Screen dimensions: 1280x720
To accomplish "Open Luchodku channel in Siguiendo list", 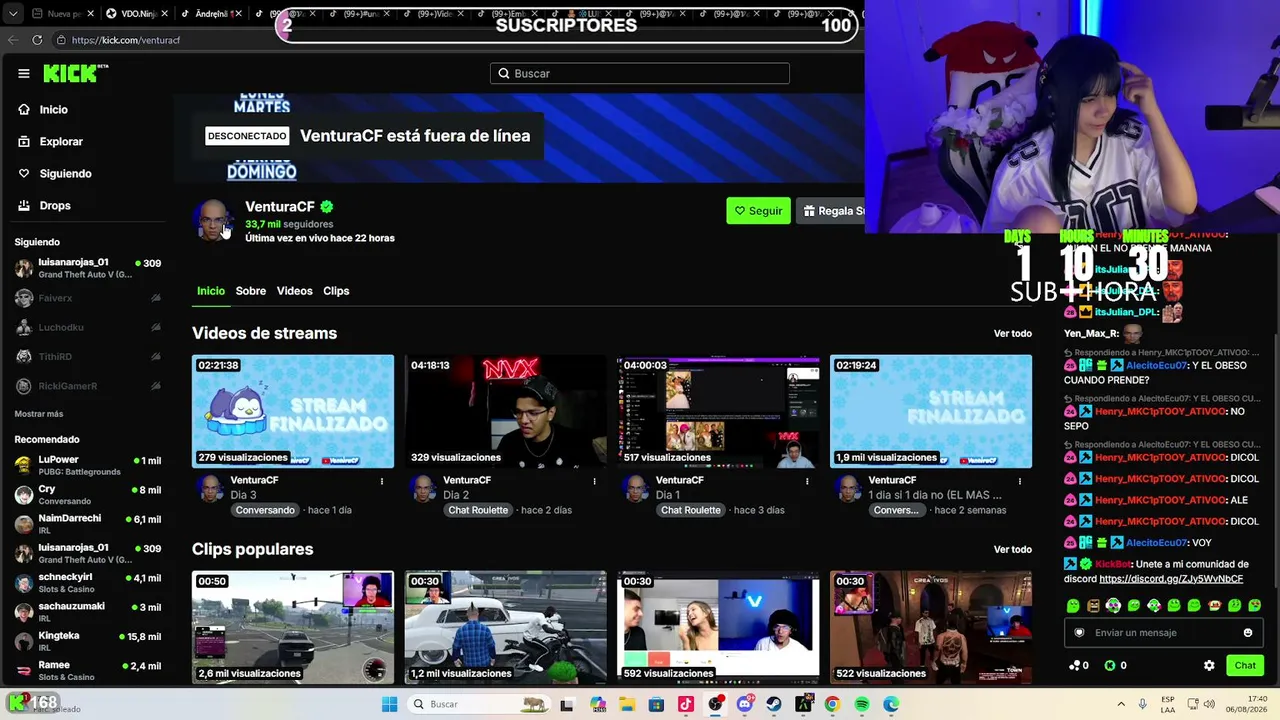I will [x=88, y=327].
